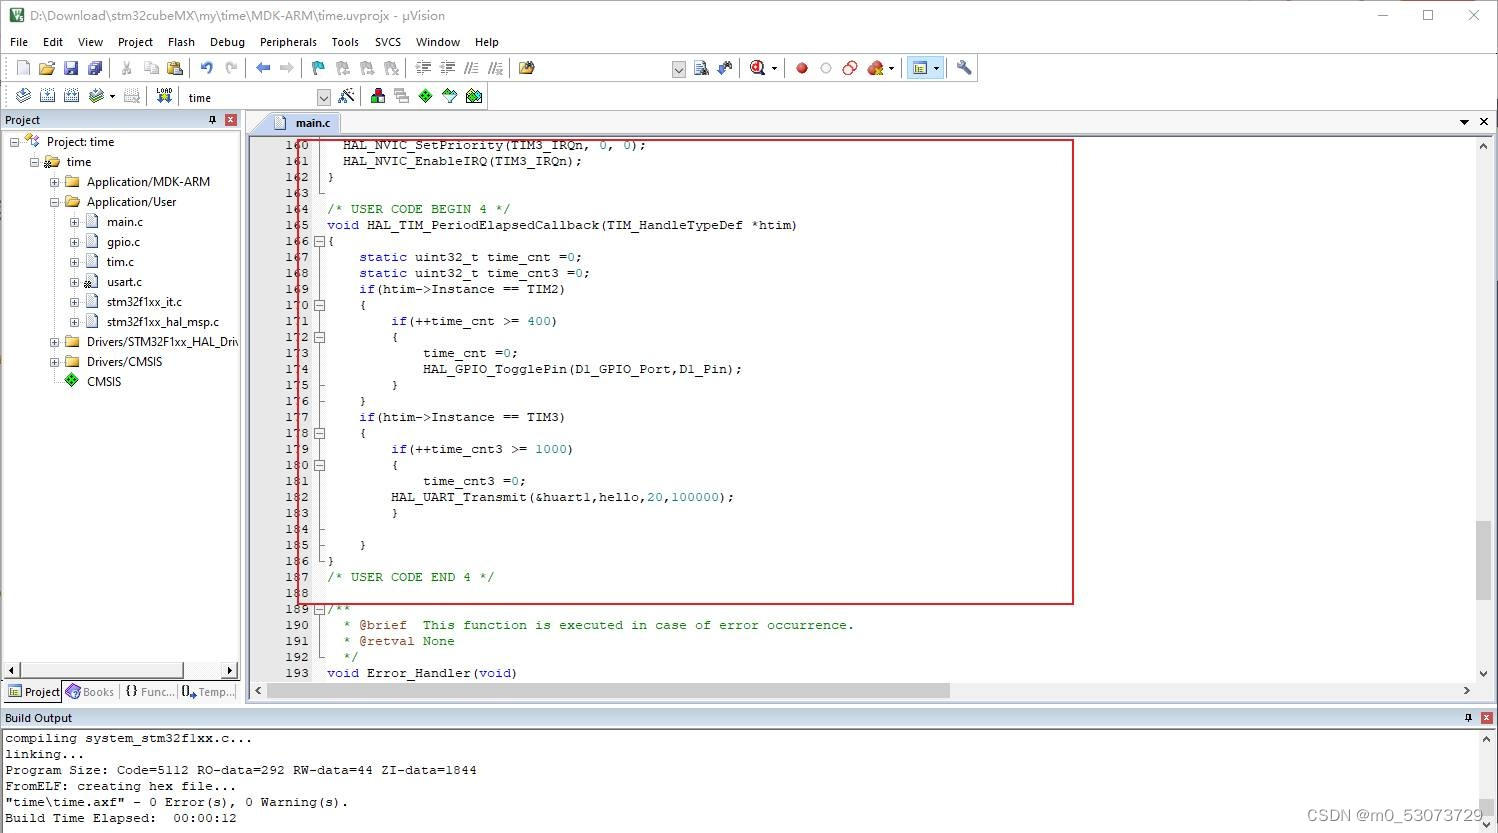Screen dimensions: 1498x833
Task: Click the Select Software Packs icon
Action: pyautogui.click(x=450, y=96)
